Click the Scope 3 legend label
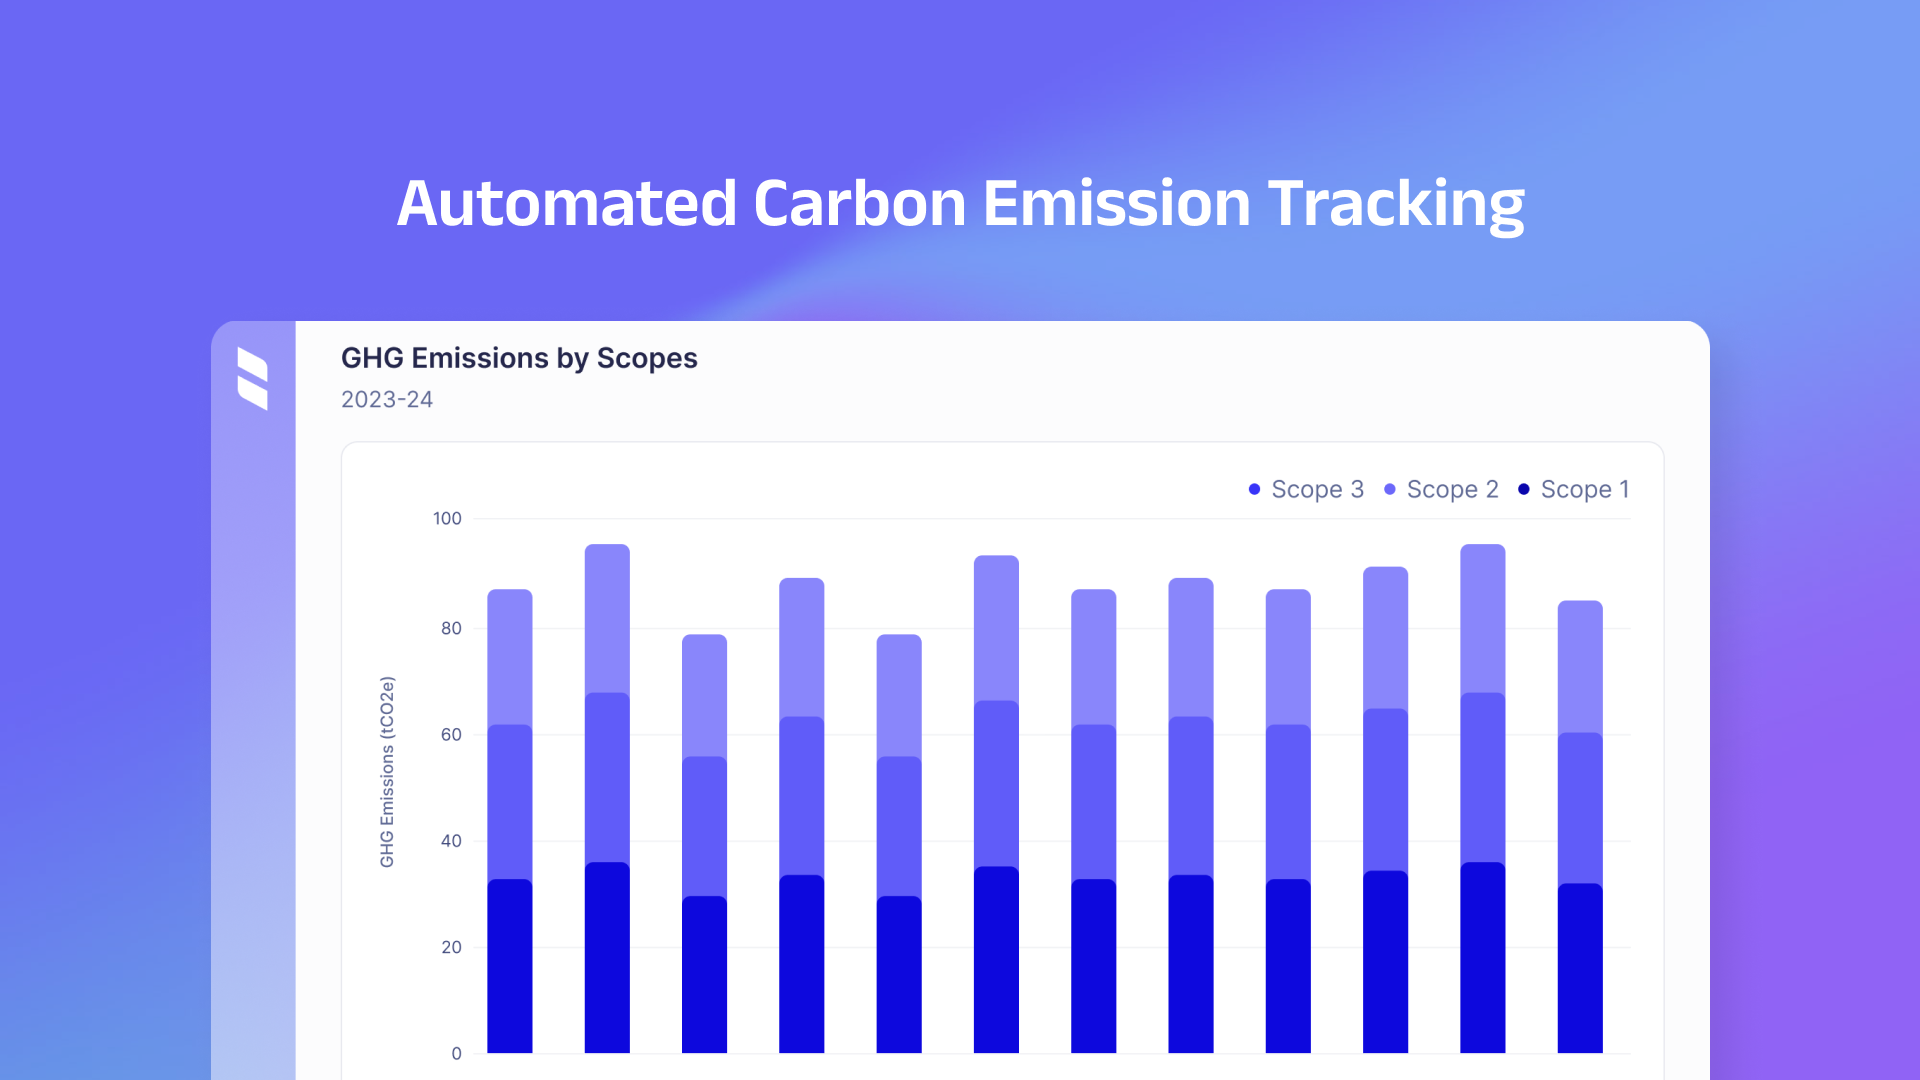 (1317, 489)
